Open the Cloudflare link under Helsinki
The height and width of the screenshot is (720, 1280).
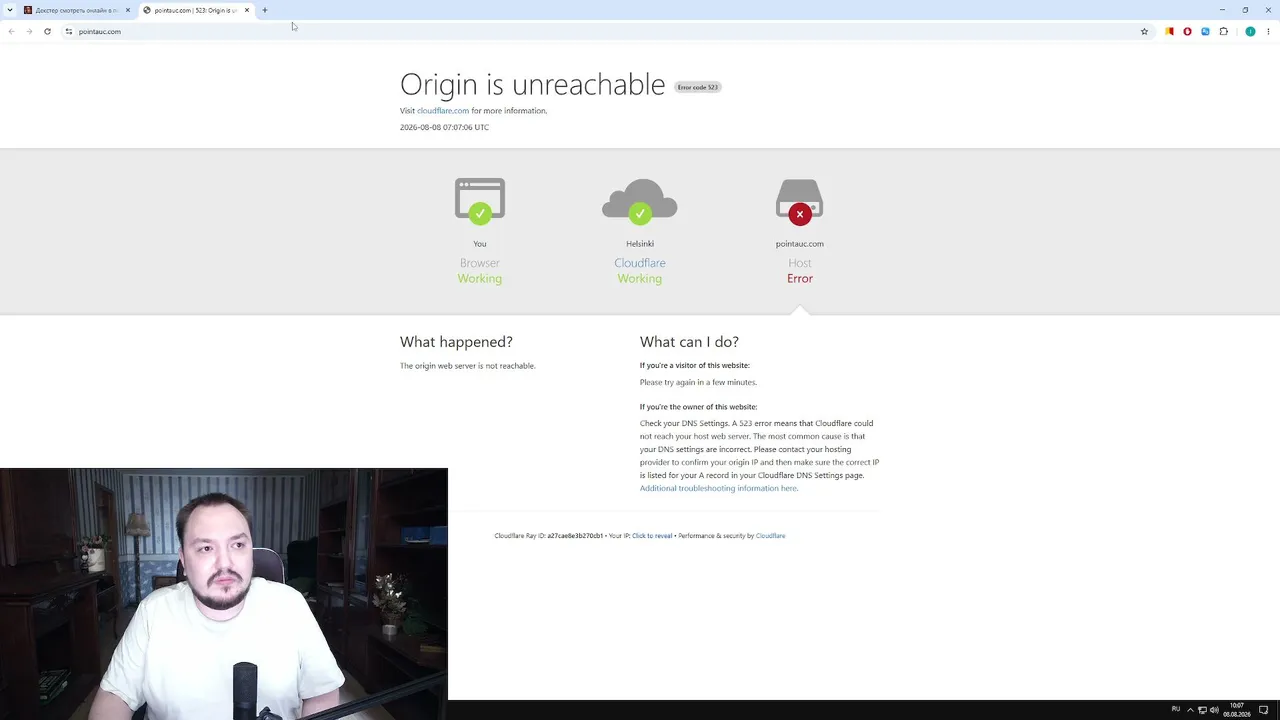click(x=640, y=263)
